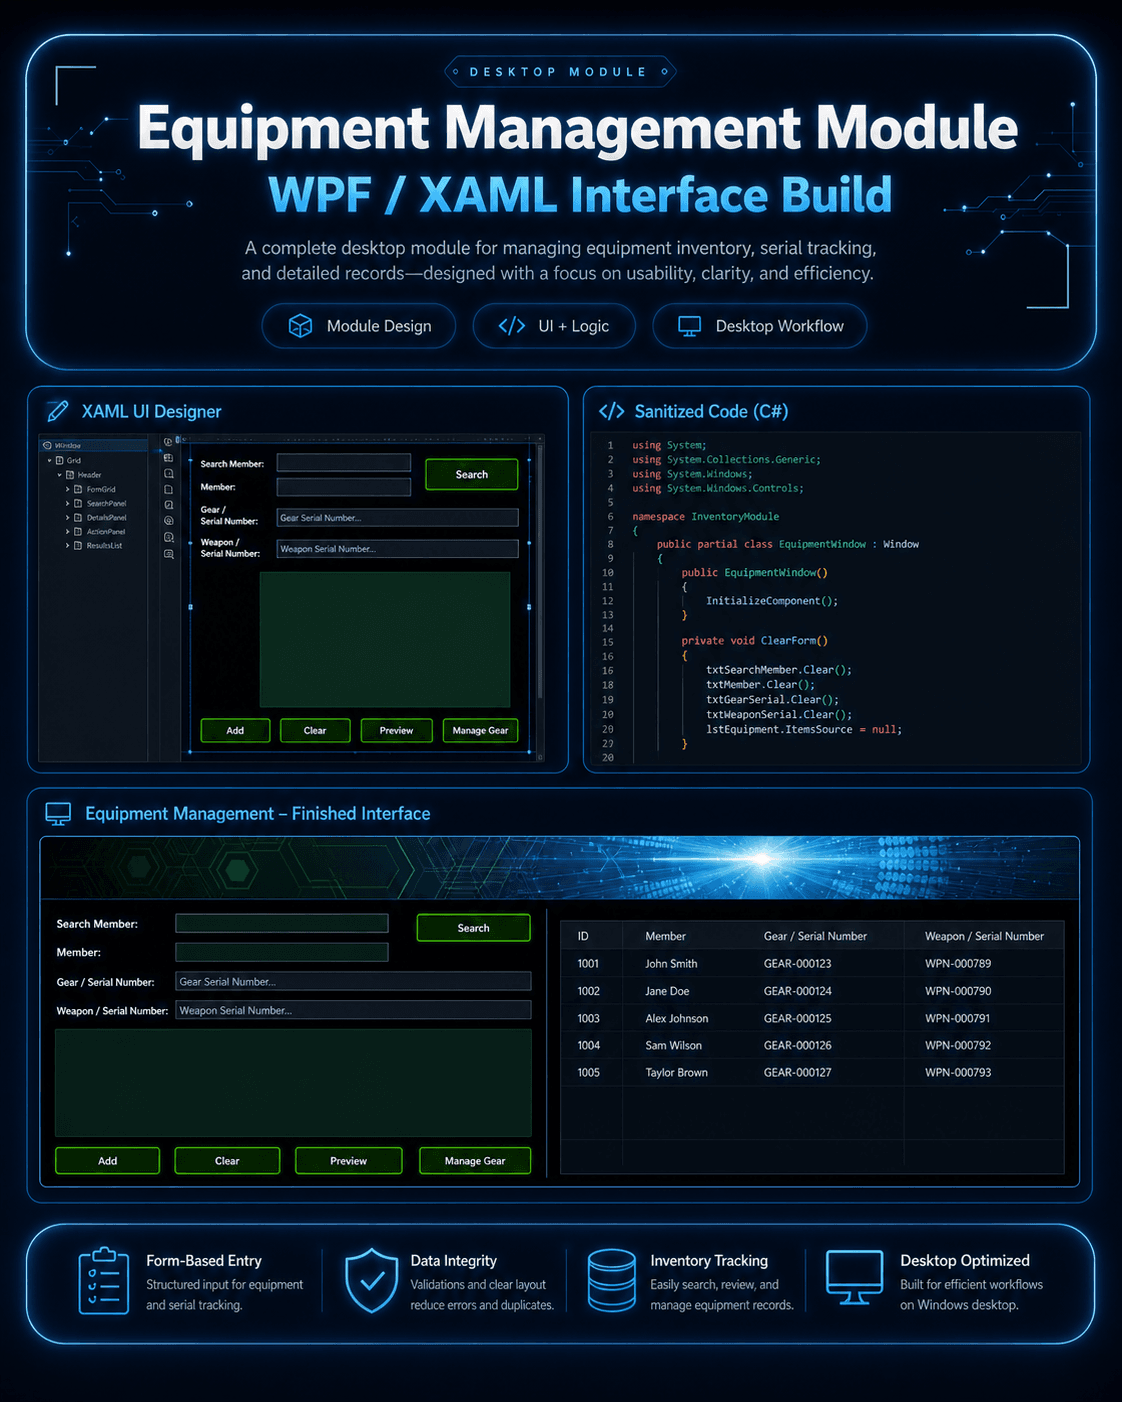Image resolution: width=1122 pixels, height=1402 pixels.
Task: Click the brackets icon next to Sanitized Code (C#)
Action: click(x=611, y=411)
